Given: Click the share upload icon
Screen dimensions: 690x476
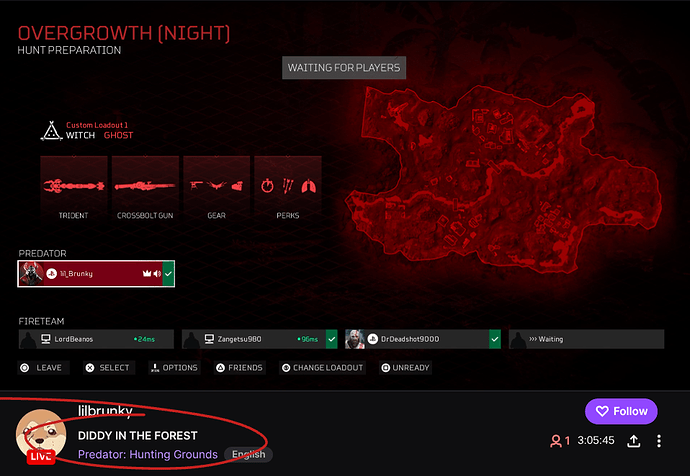Looking at the screenshot, I should 634,440.
